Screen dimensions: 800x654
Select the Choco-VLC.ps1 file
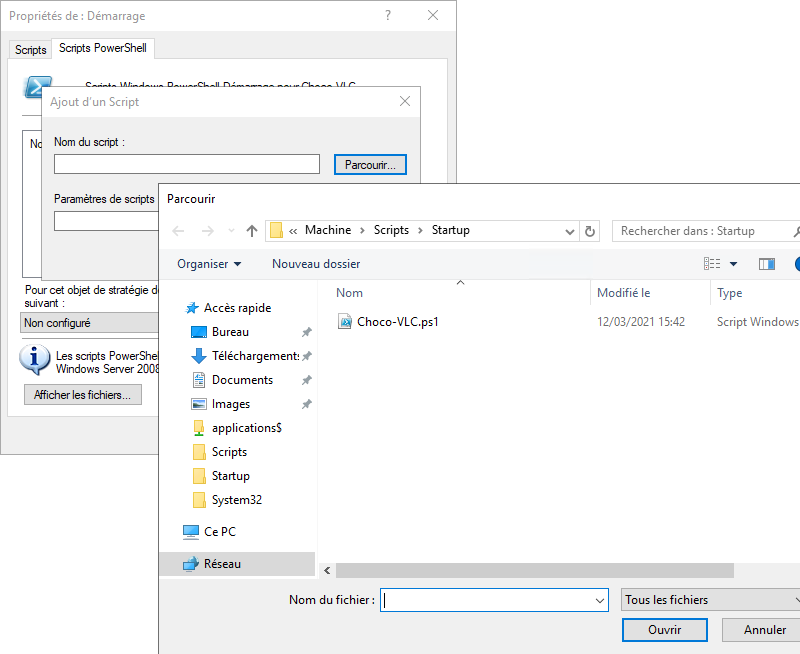pyautogui.click(x=397, y=322)
